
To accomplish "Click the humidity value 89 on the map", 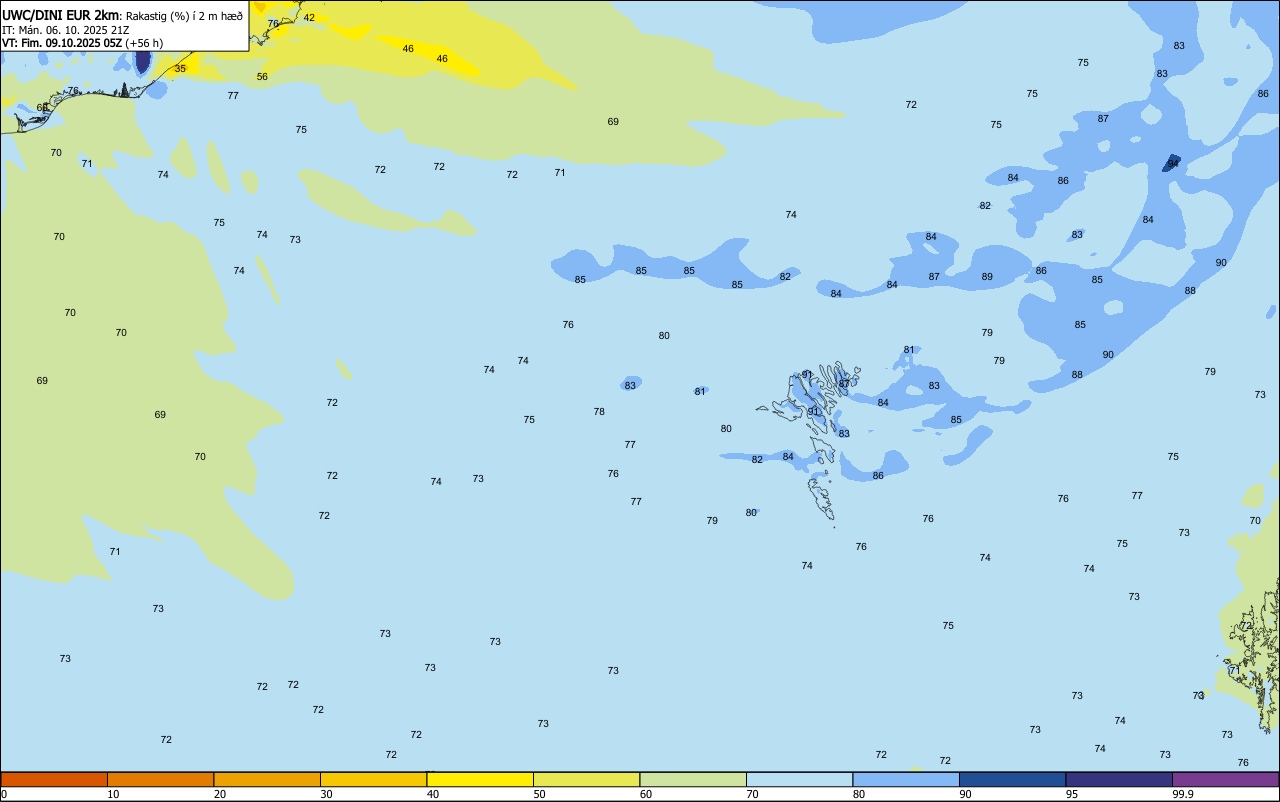I will click(x=987, y=277).
